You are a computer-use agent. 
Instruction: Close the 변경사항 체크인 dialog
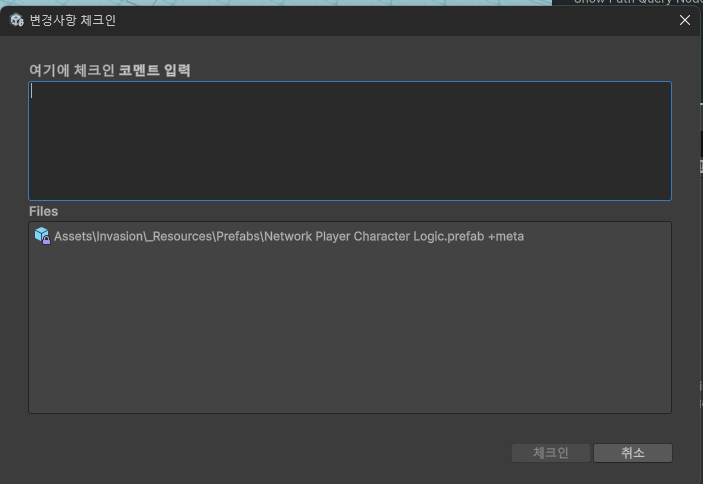tap(685, 20)
